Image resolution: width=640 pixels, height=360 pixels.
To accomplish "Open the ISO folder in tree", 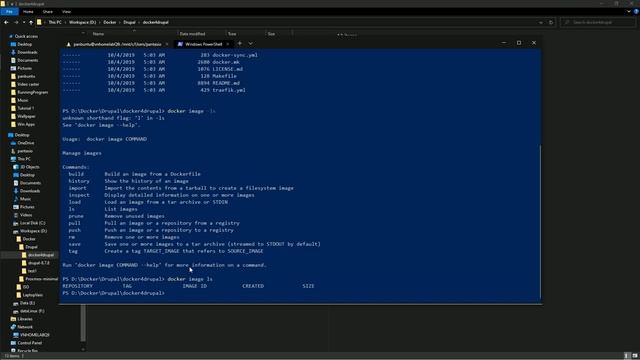I will 26,287.
